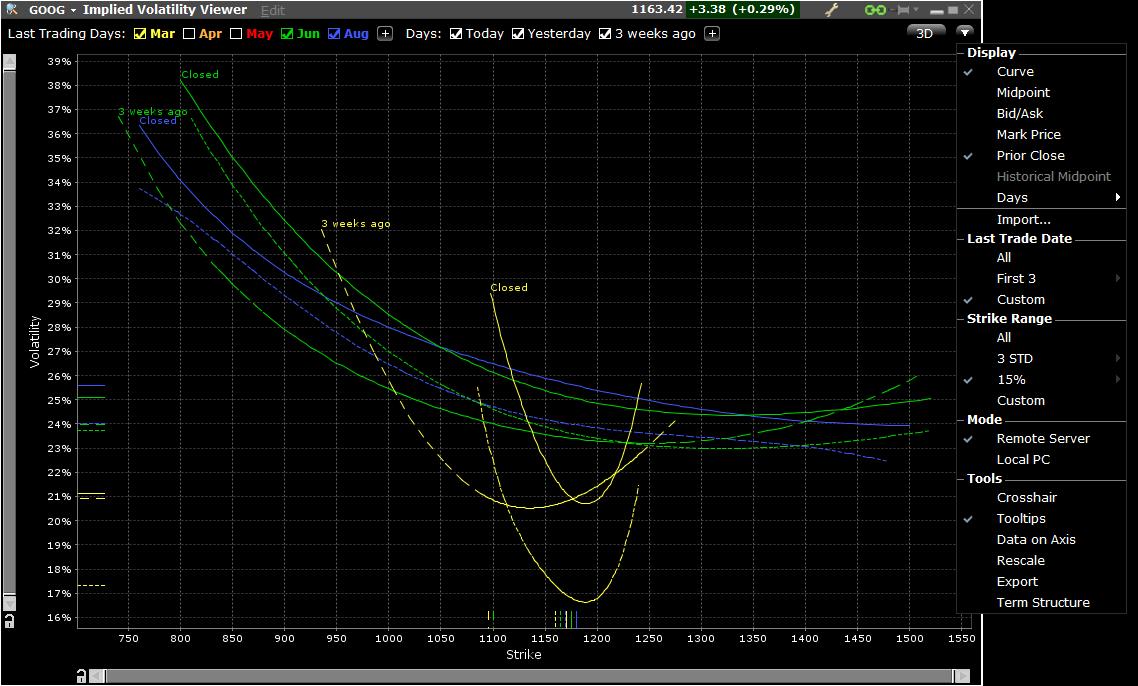
Task: Click the wrench configuration icon
Action: 831,10
